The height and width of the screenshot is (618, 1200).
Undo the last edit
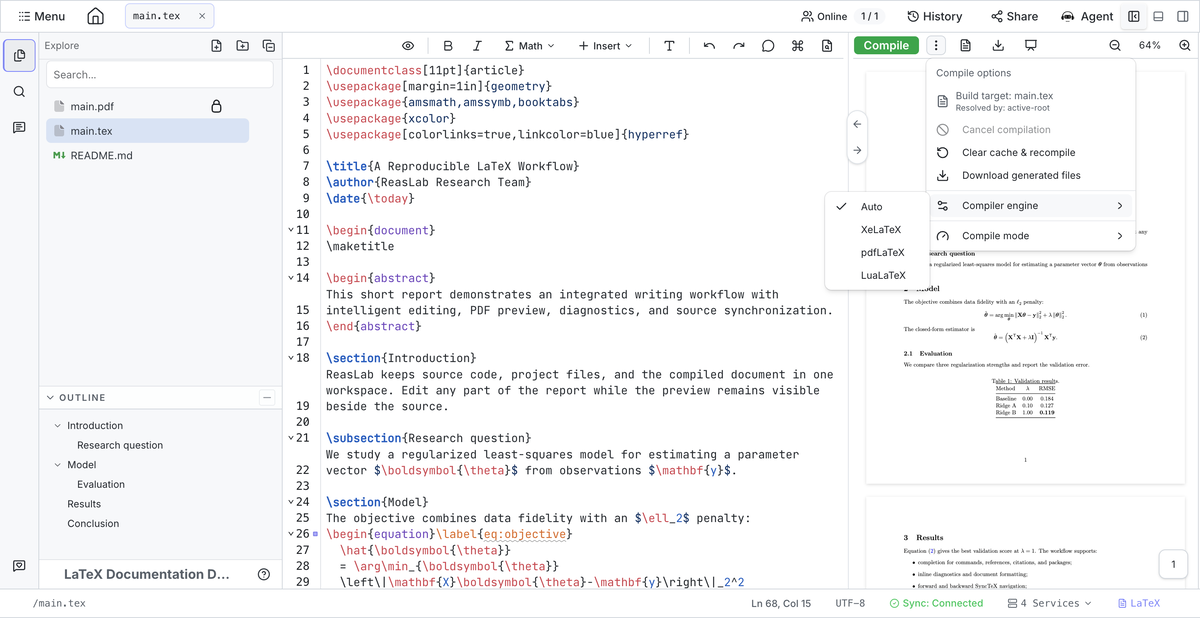709,46
